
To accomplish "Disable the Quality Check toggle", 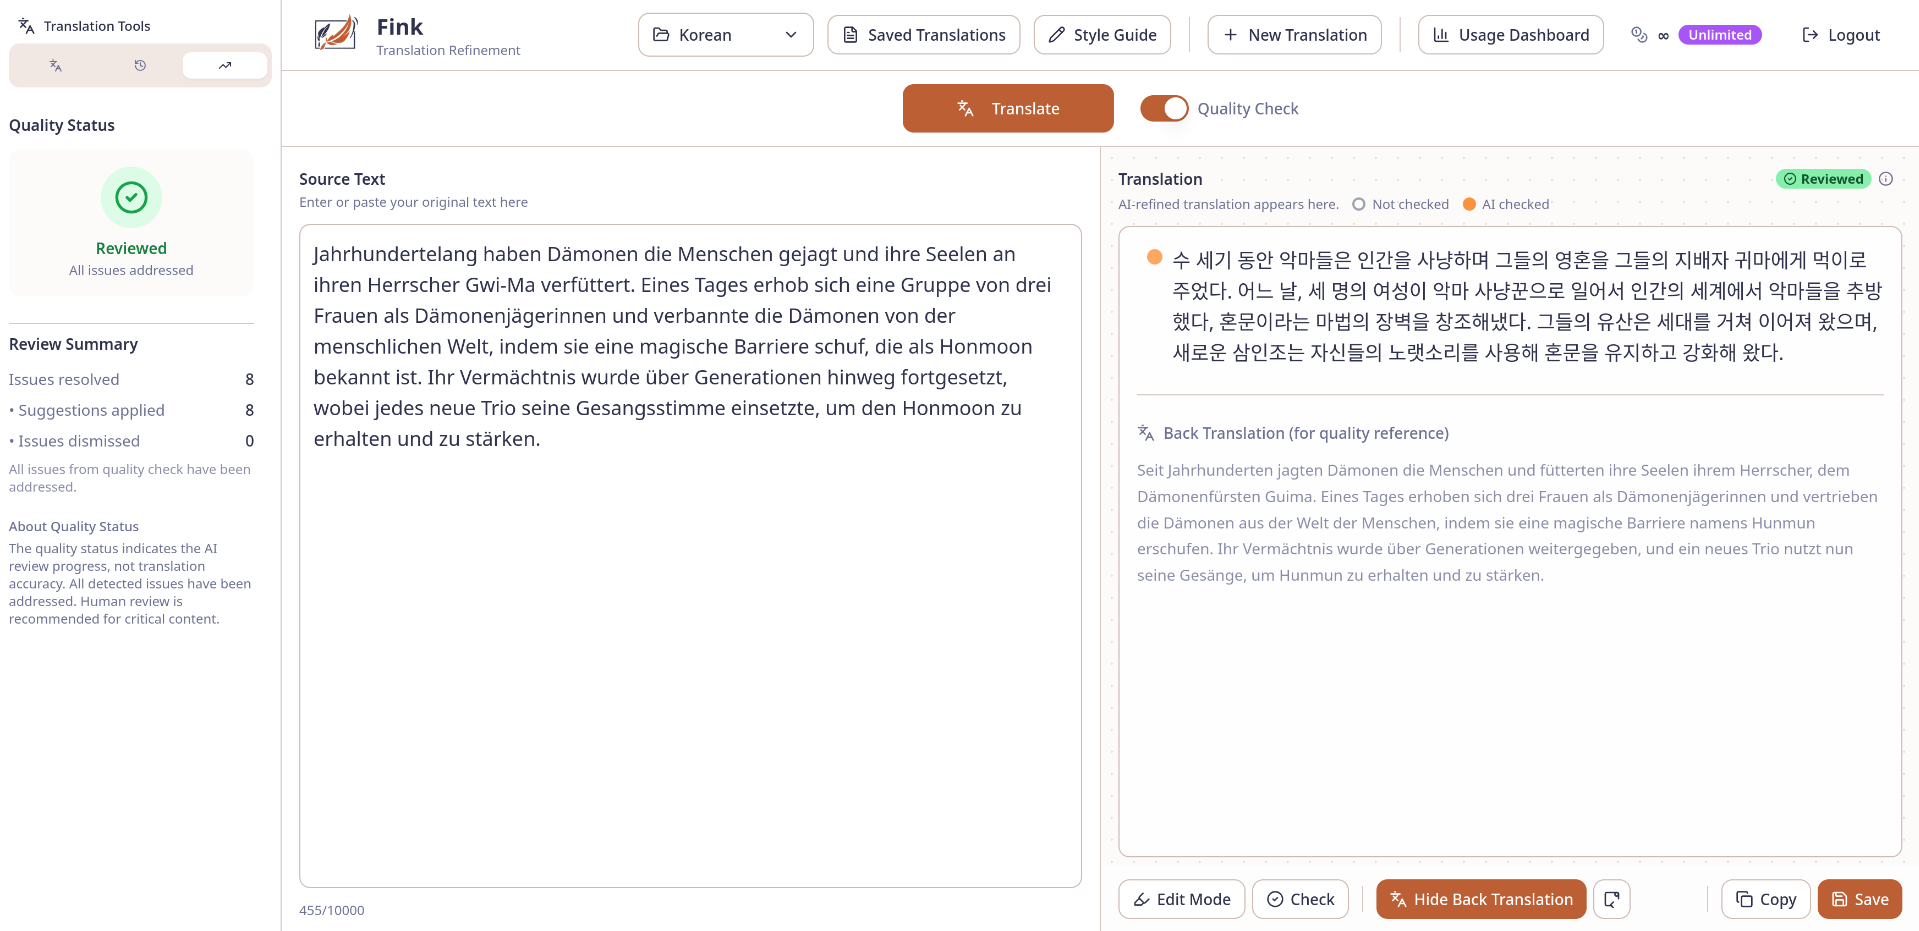I will click(1163, 108).
